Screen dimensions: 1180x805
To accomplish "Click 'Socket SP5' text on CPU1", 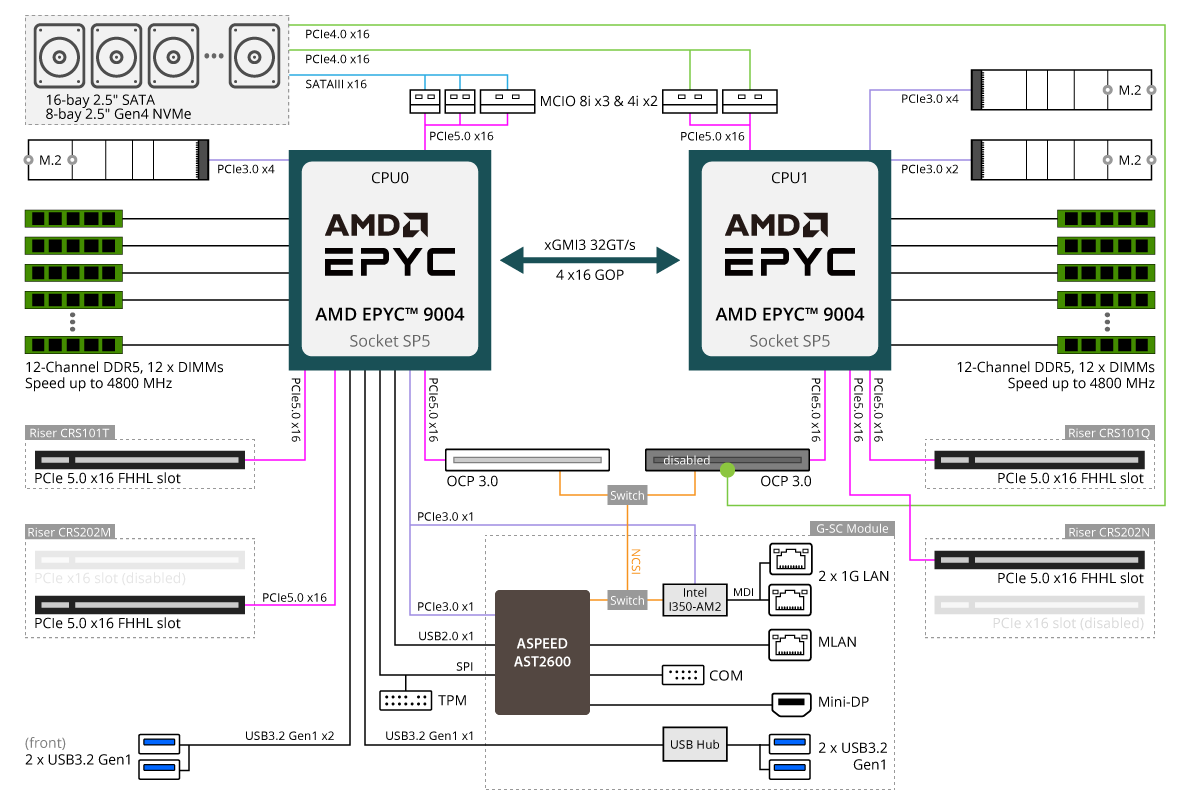I will coord(789,341).
